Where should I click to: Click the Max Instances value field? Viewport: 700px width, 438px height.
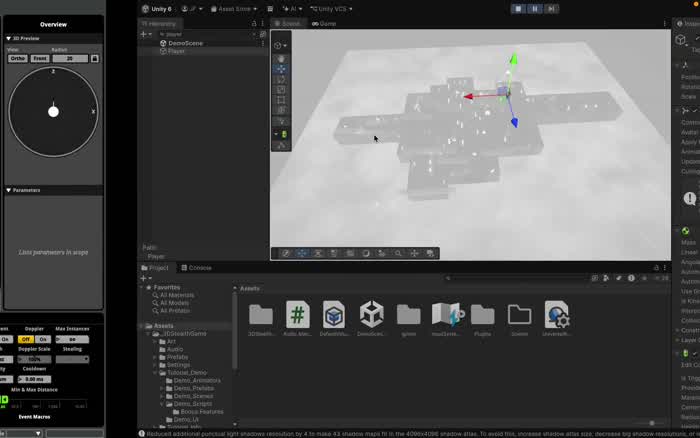click(72, 339)
